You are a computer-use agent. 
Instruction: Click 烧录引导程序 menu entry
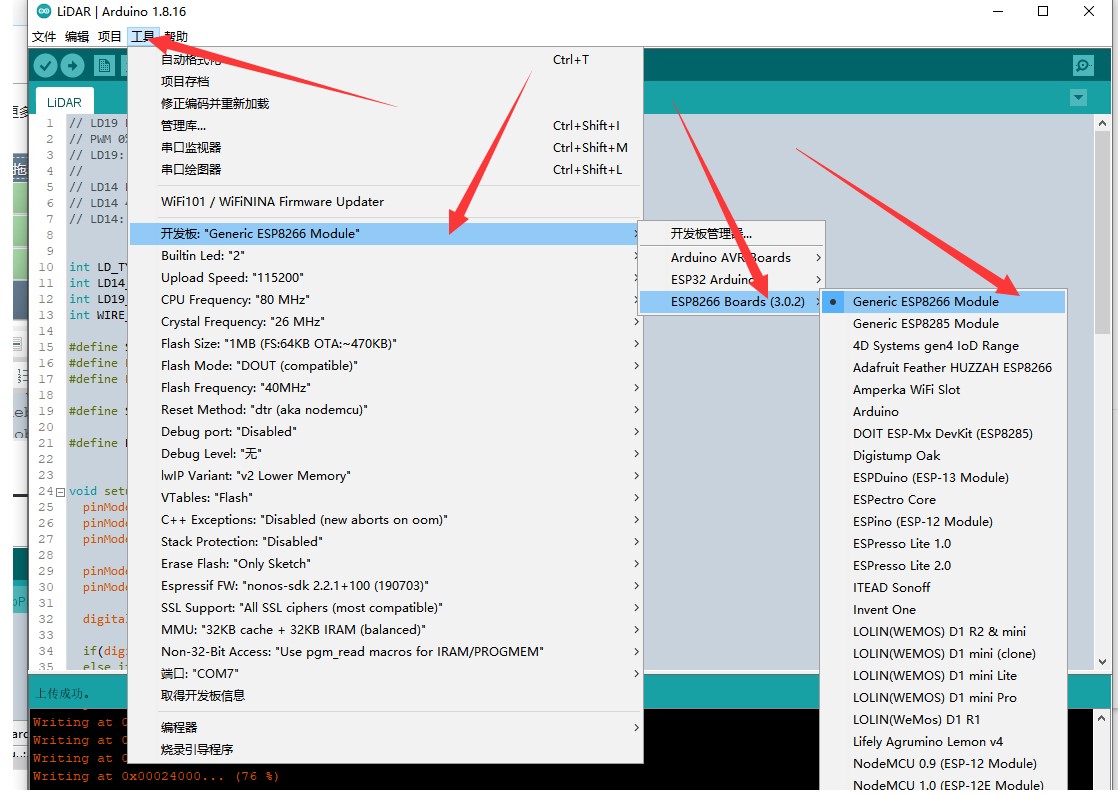tap(386, 750)
